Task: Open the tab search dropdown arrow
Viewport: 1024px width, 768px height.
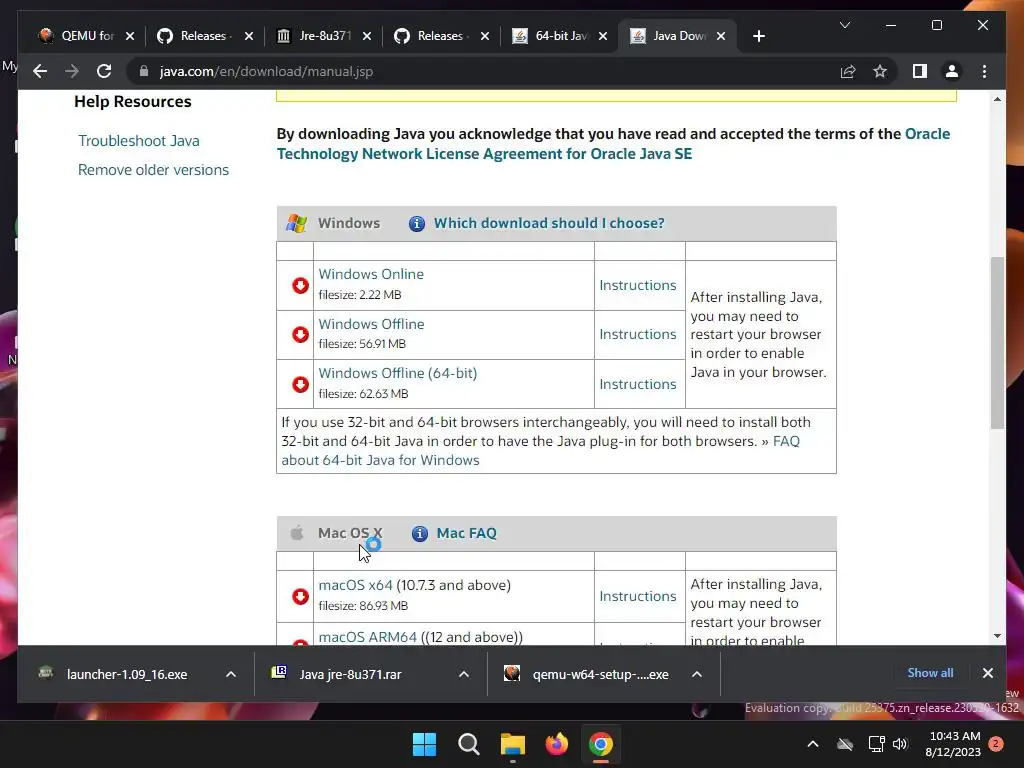Action: (844, 25)
